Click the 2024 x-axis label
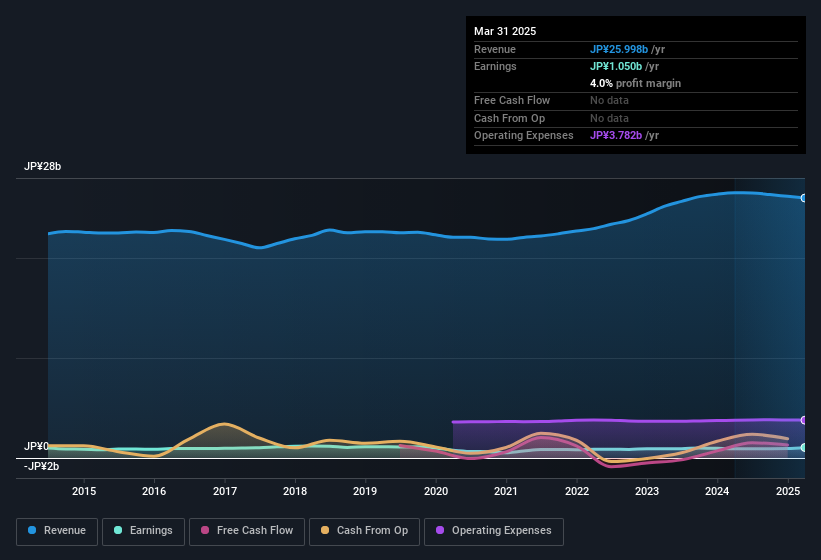This screenshot has height=560, width=821. pyautogui.click(x=717, y=491)
